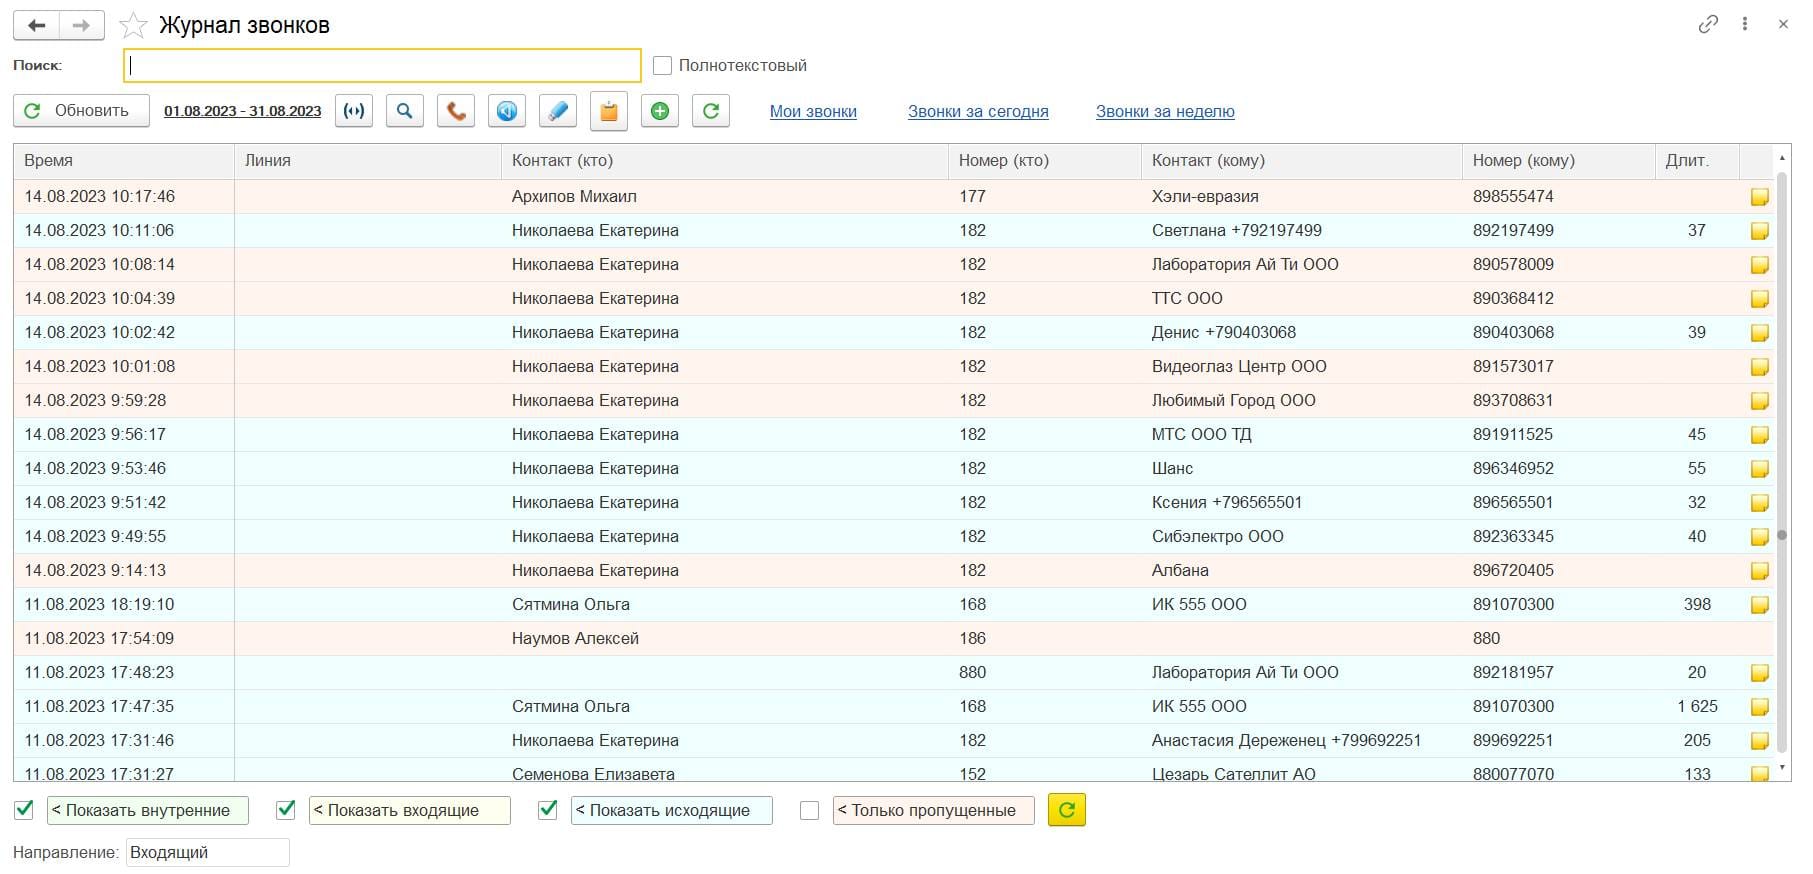
Task: Enable the Полнотекстовый checkbox
Action: pos(662,66)
